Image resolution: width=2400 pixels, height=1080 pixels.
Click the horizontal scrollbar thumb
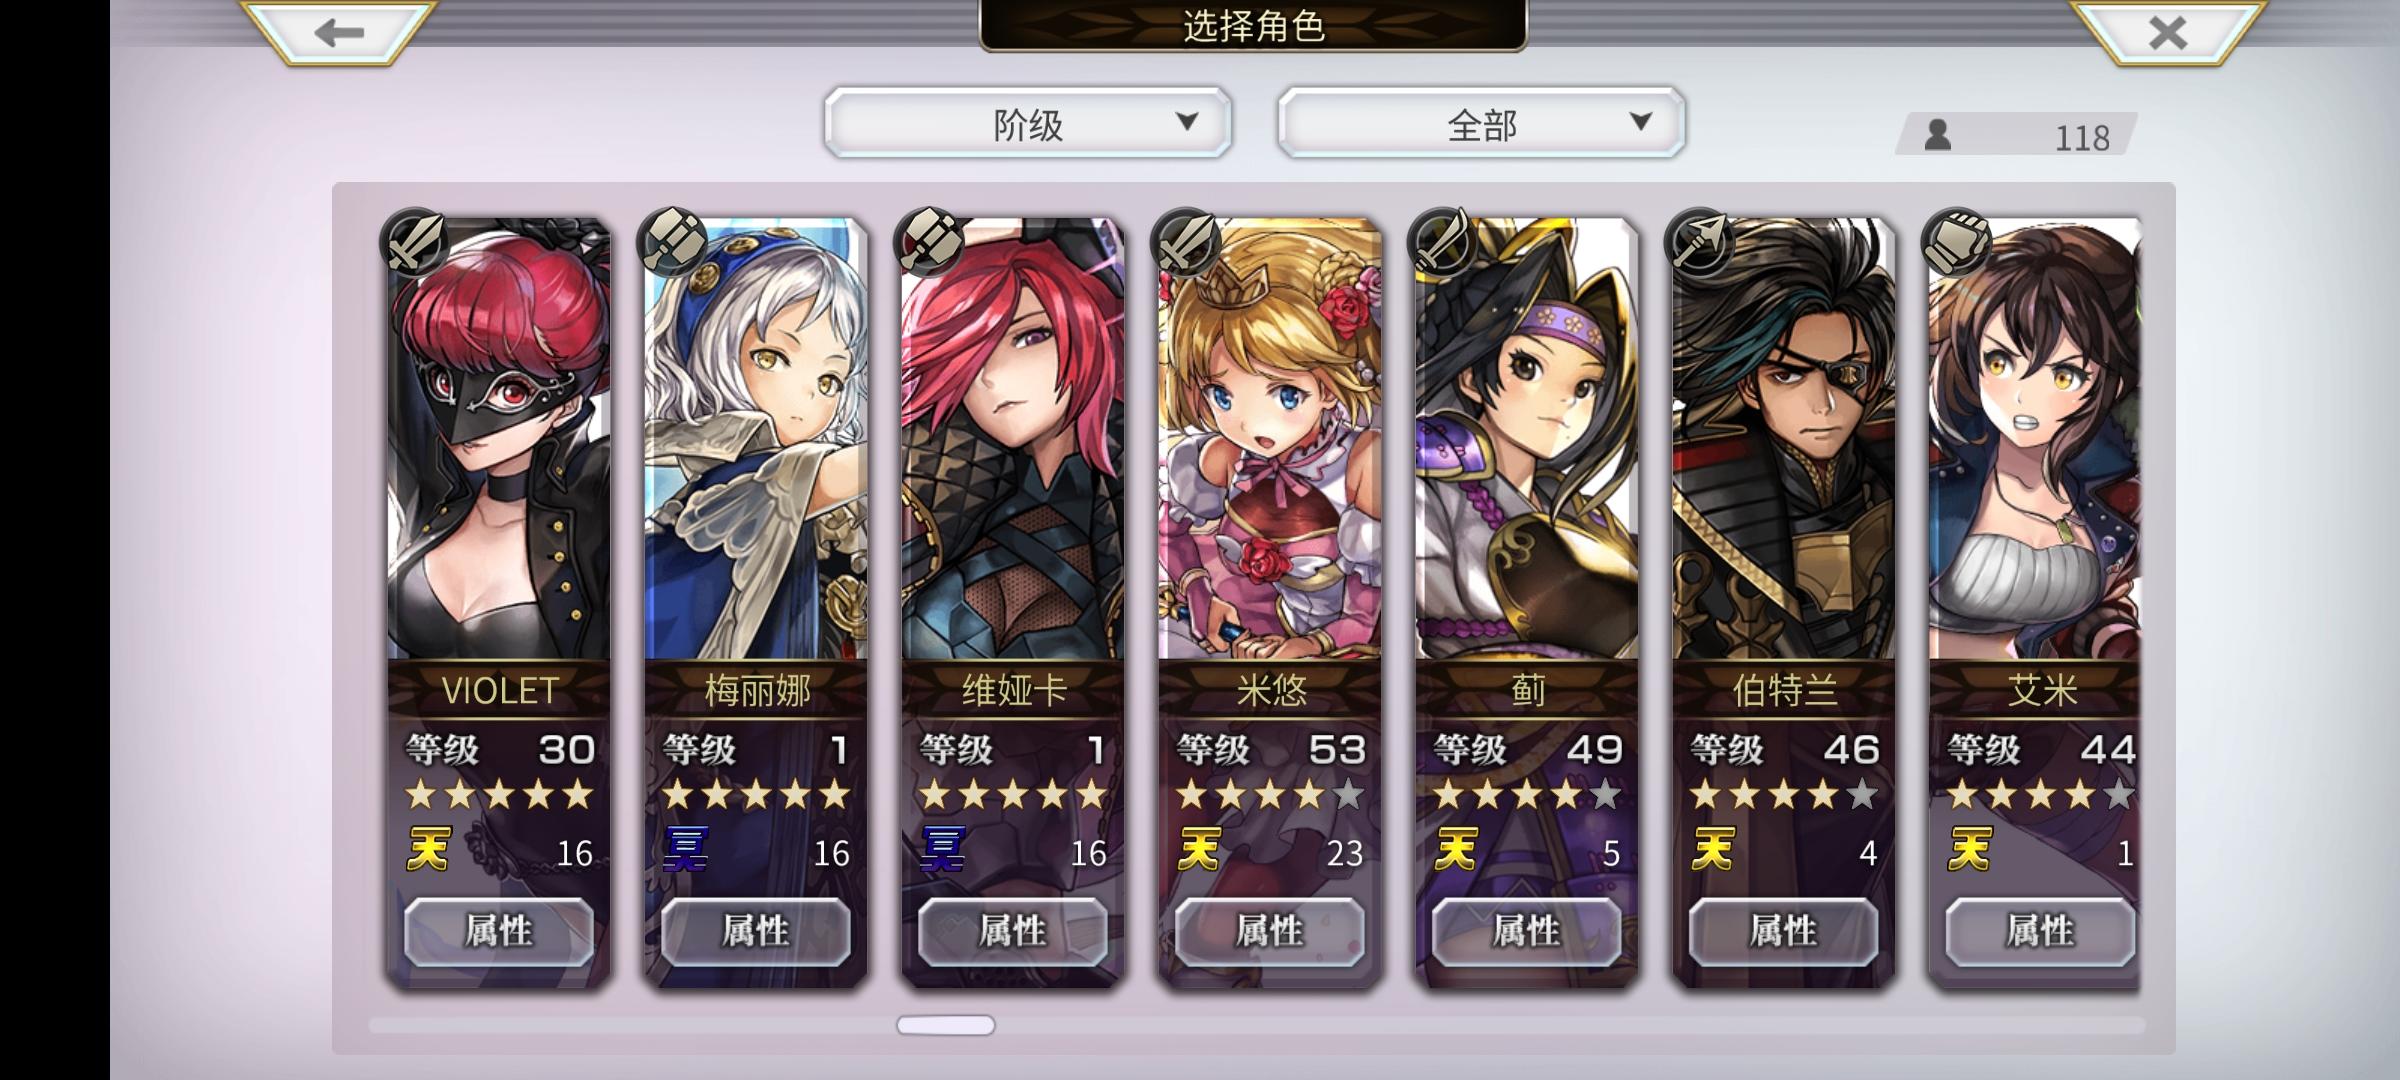click(x=946, y=1025)
